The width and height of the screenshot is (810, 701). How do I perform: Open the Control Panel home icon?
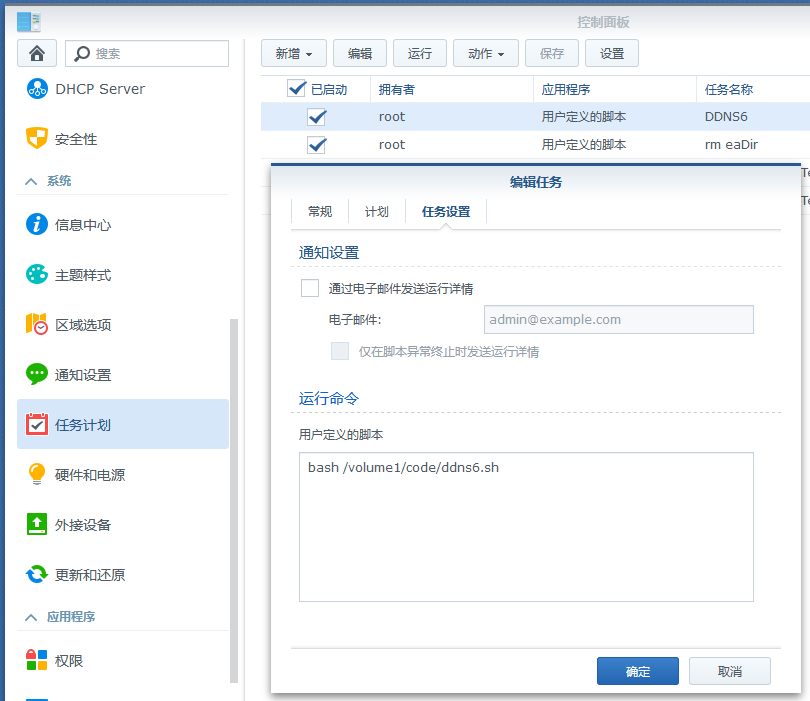pyautogui.click(x=37, y=53)
